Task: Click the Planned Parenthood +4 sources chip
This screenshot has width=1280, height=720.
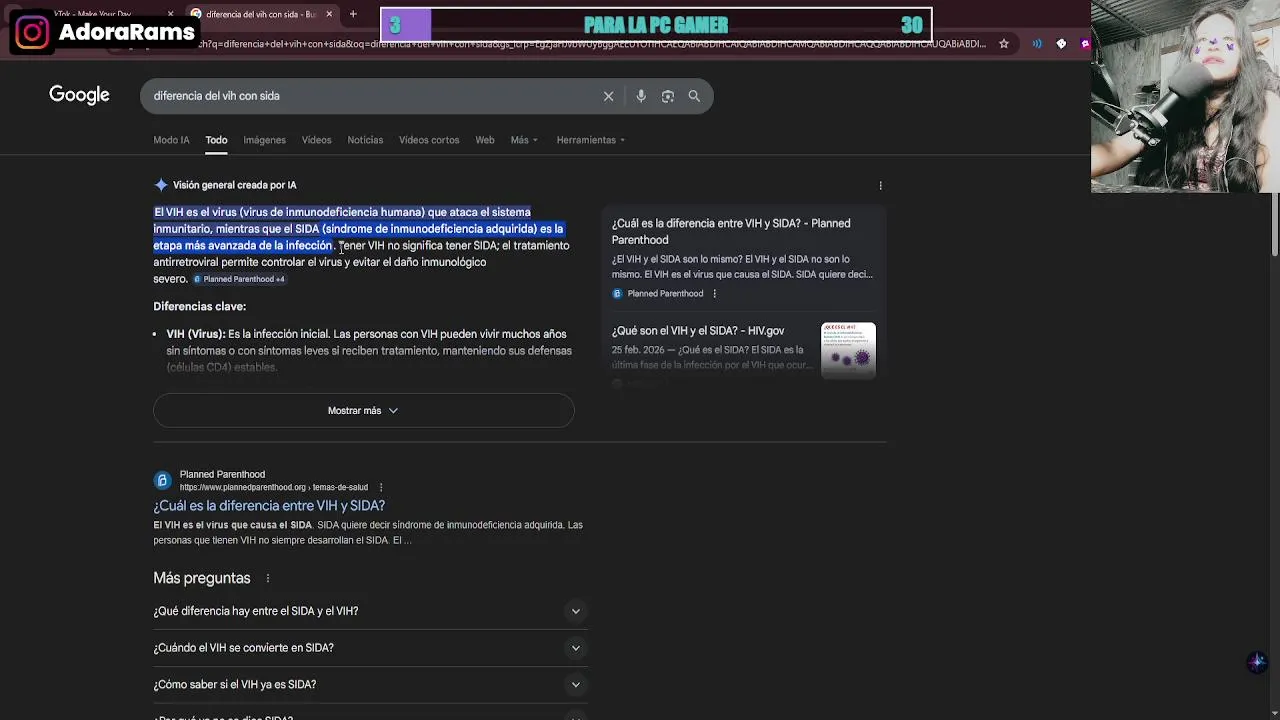Action: [x=239, y=279]
